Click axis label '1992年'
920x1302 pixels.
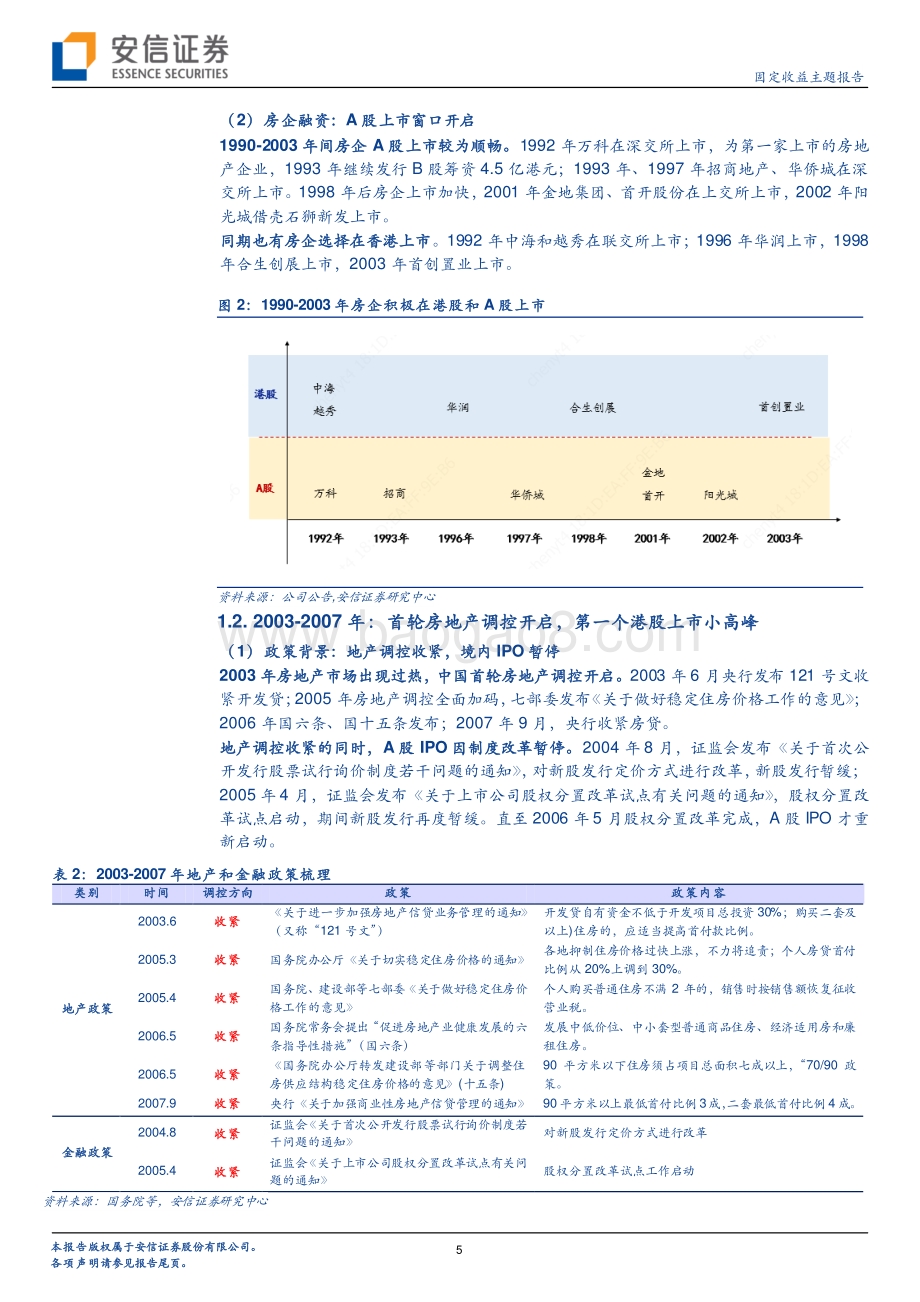coord(326,538)
